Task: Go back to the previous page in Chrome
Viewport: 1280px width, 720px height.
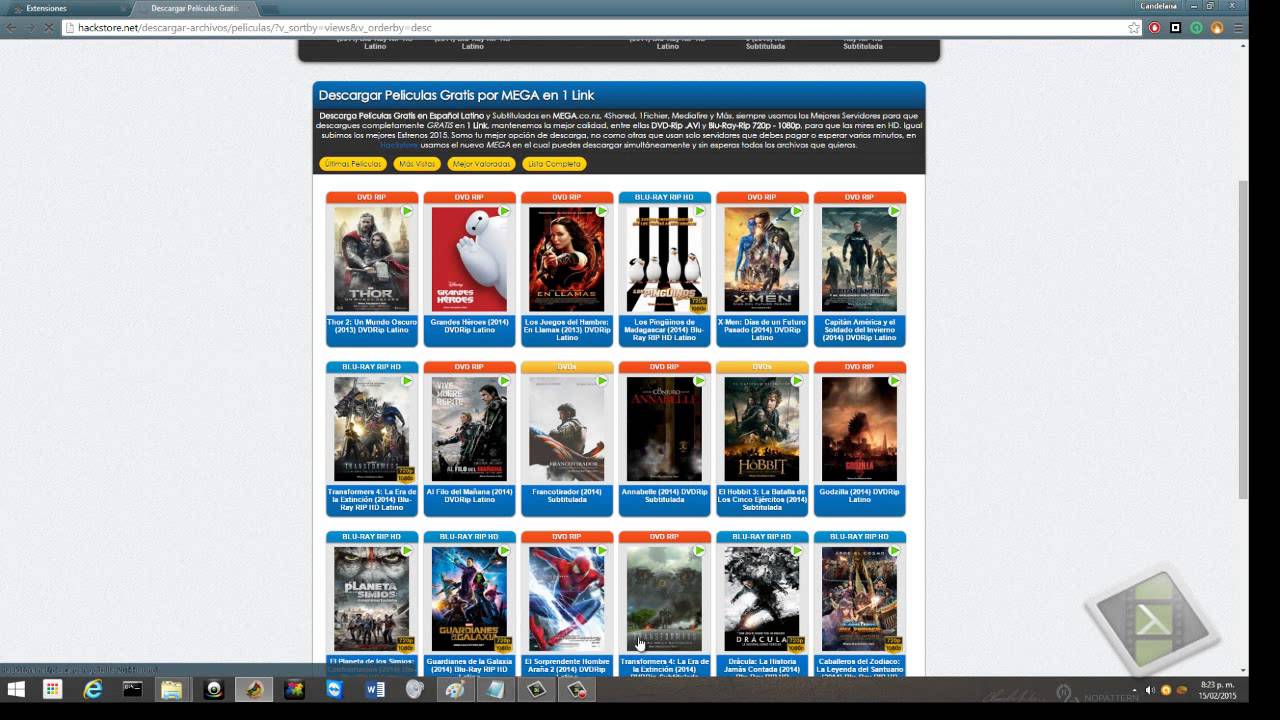Action: tap(11, 28)
